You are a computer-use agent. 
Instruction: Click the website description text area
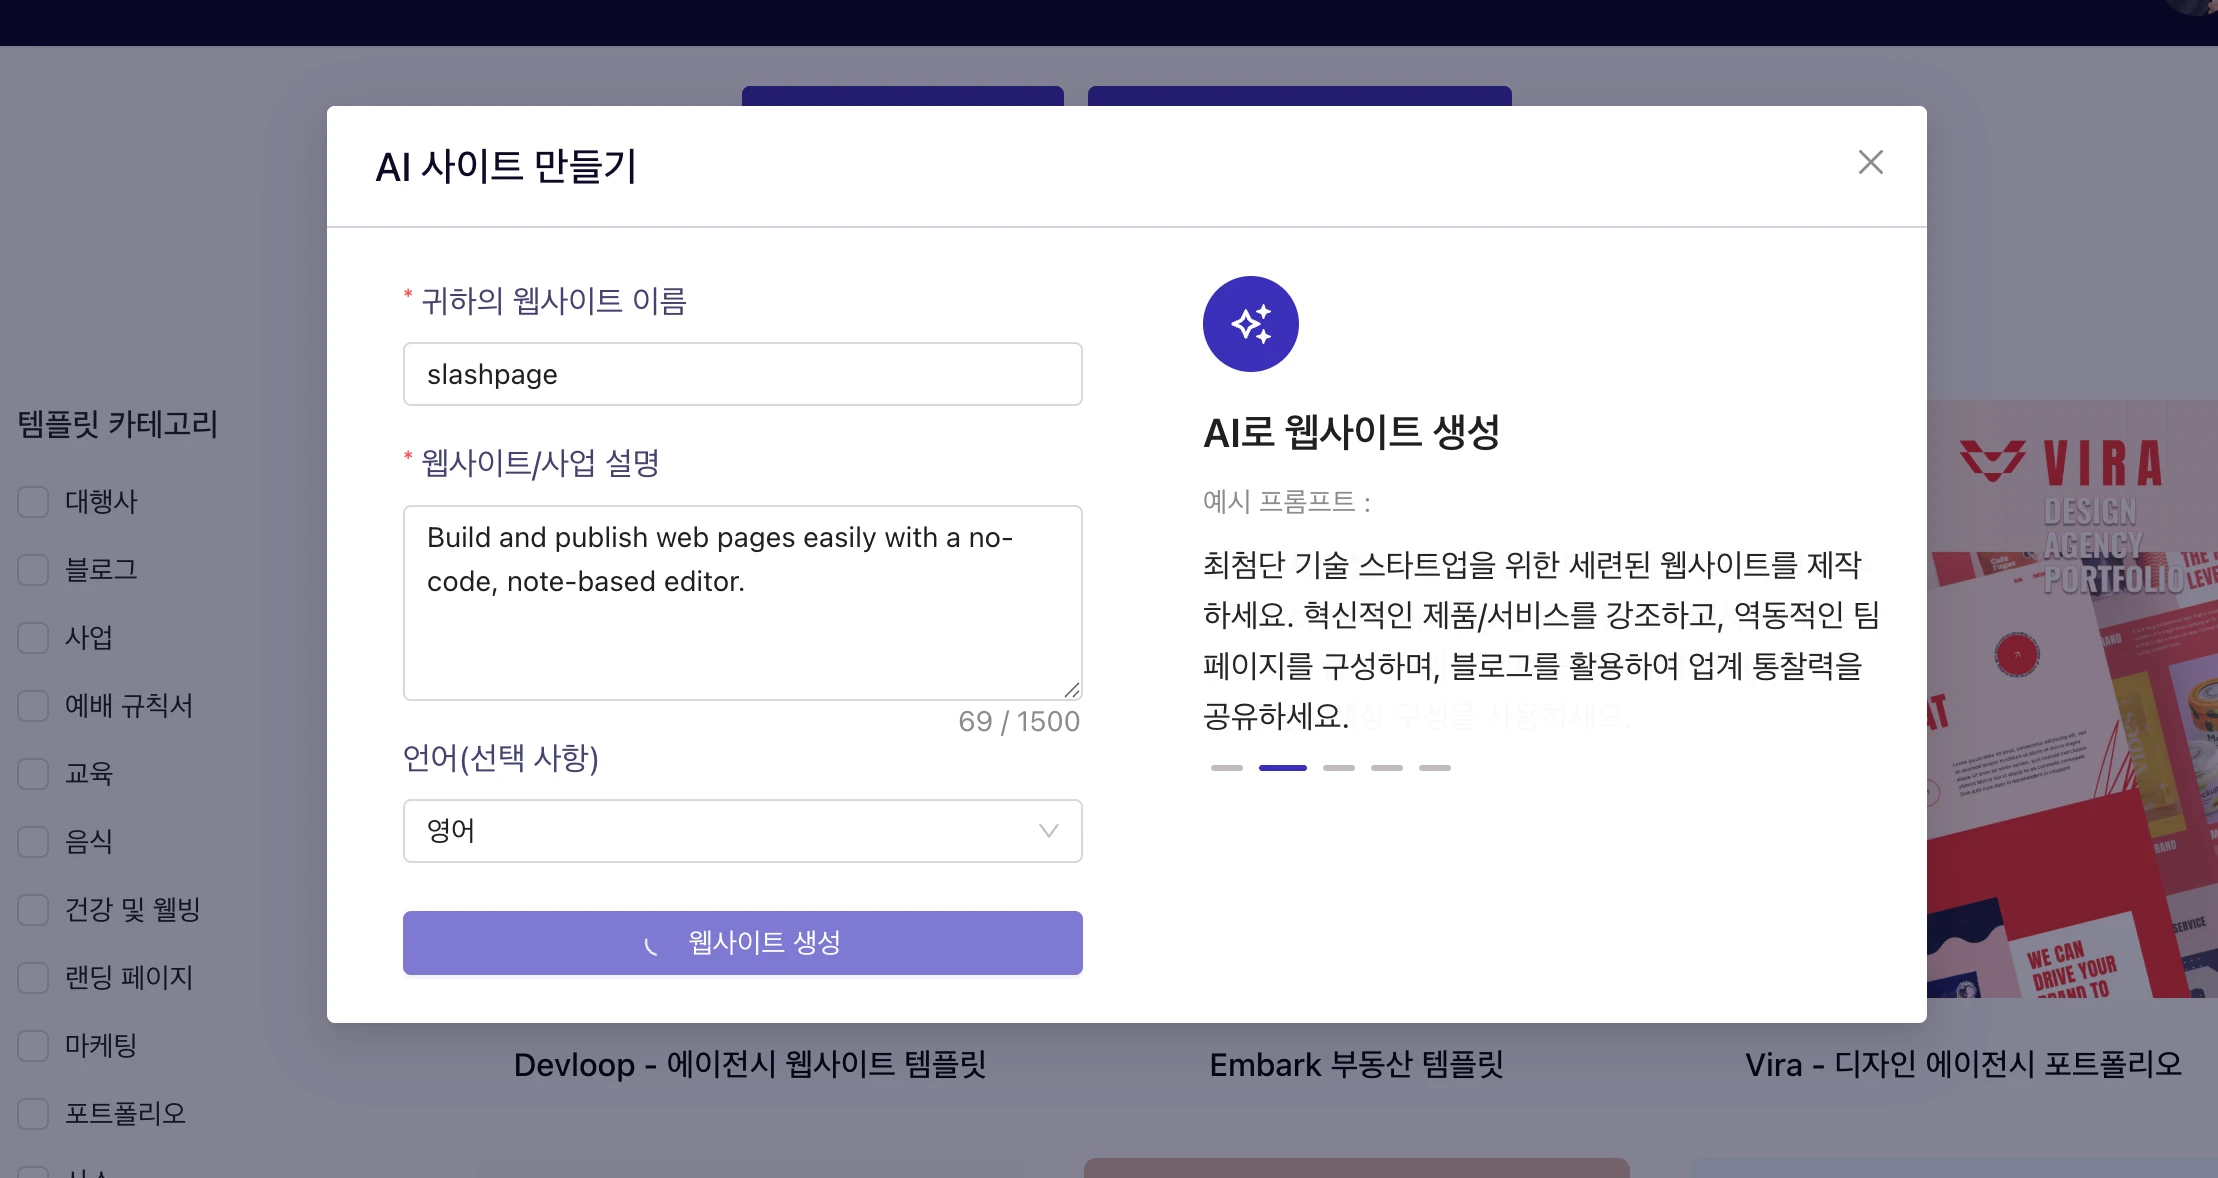(x=742, y=603)
